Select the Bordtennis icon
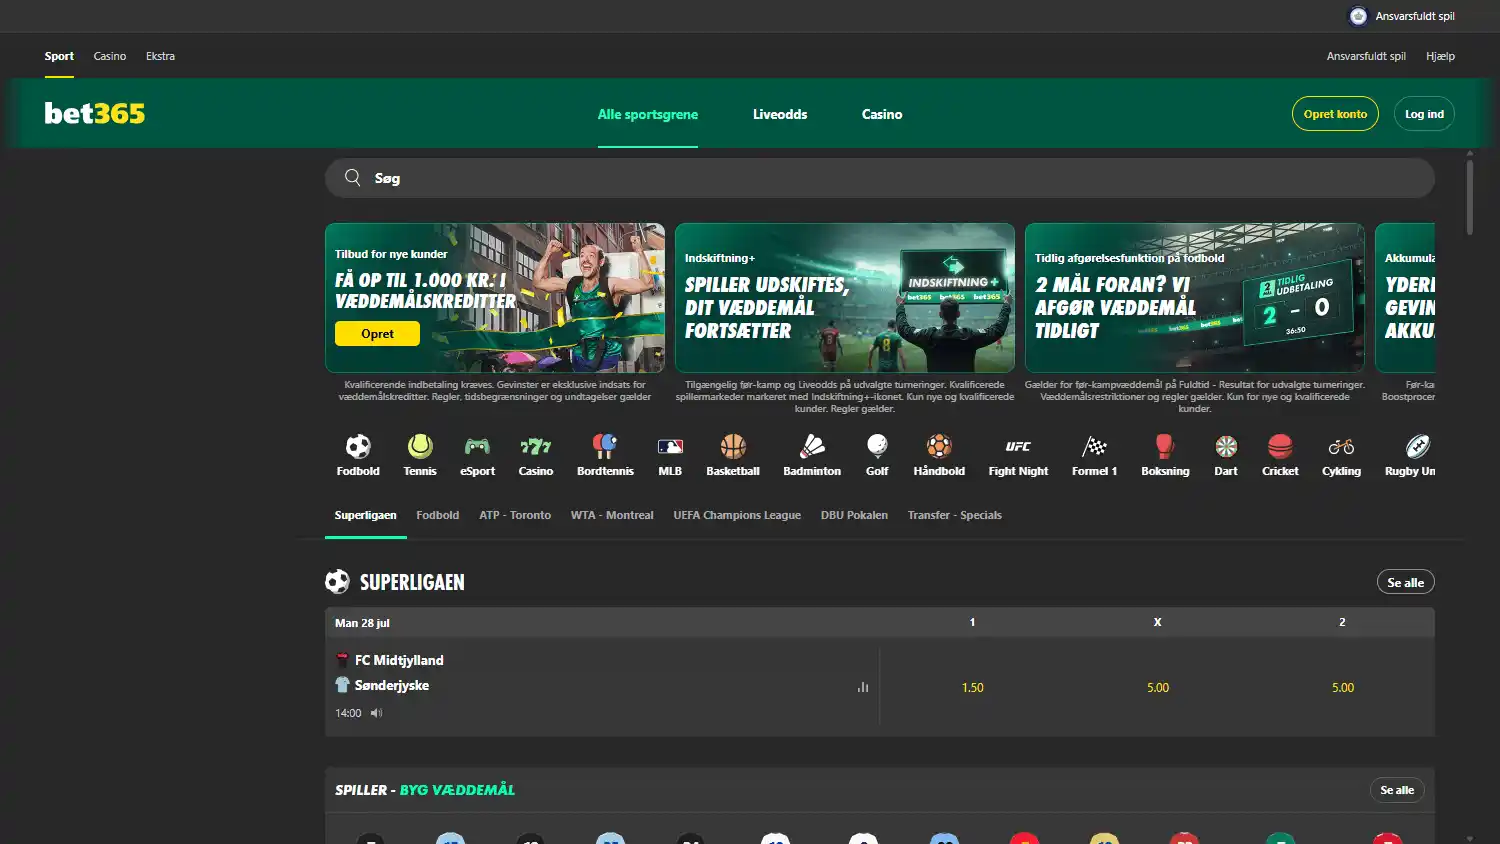This screenshot has height=844, width=1500. [x=605, y=446]
